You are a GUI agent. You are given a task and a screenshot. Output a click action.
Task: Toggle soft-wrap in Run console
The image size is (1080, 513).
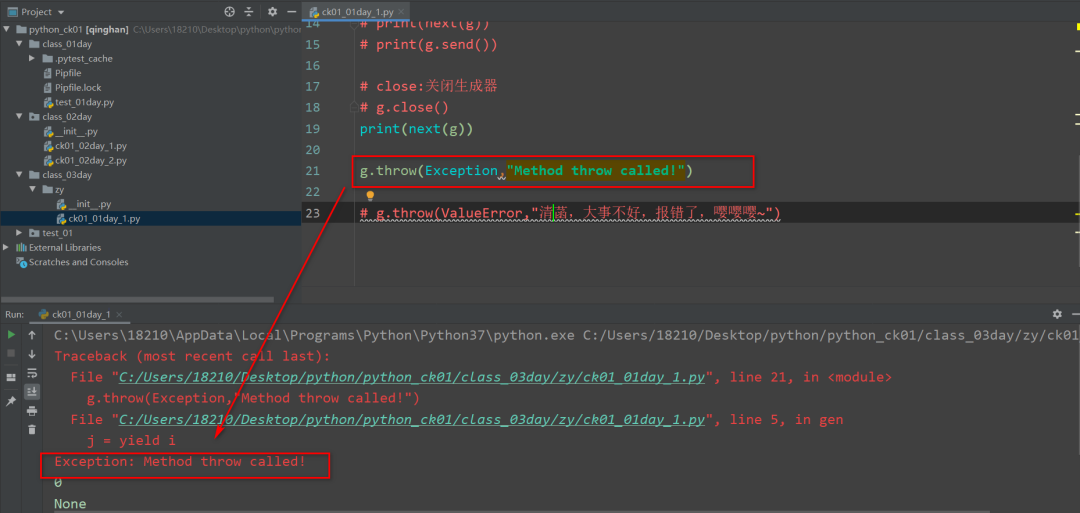tap(32, 373)
